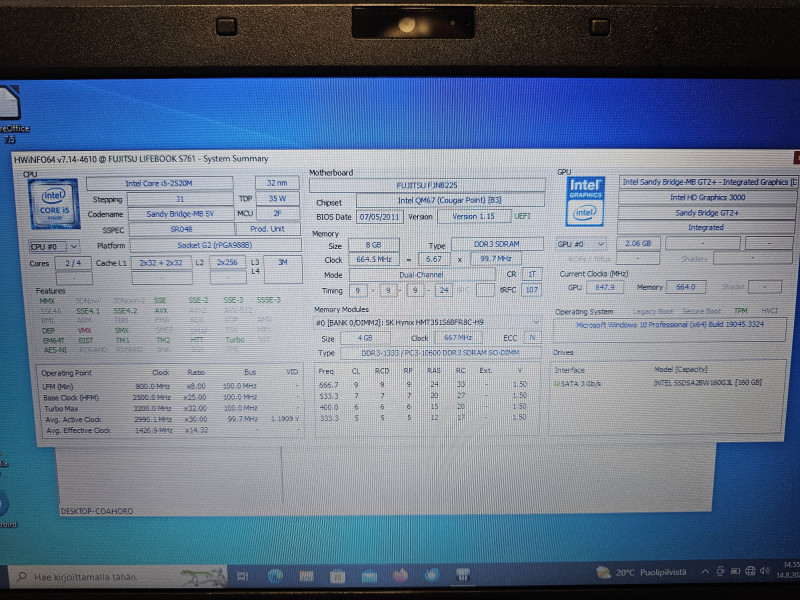Screen dimensions: 800x600
Task: Click the Avg. Effective Clock row
Action: (172, 430)
